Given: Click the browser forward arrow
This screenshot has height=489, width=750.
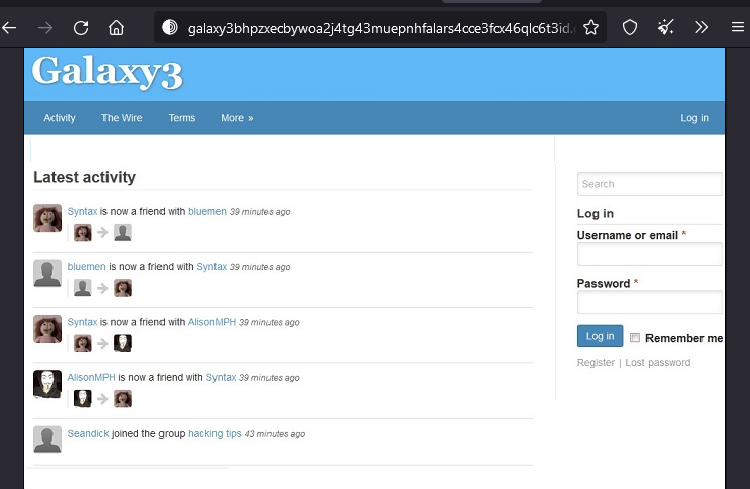Looking at the screenshot, I should coord(45,28).
